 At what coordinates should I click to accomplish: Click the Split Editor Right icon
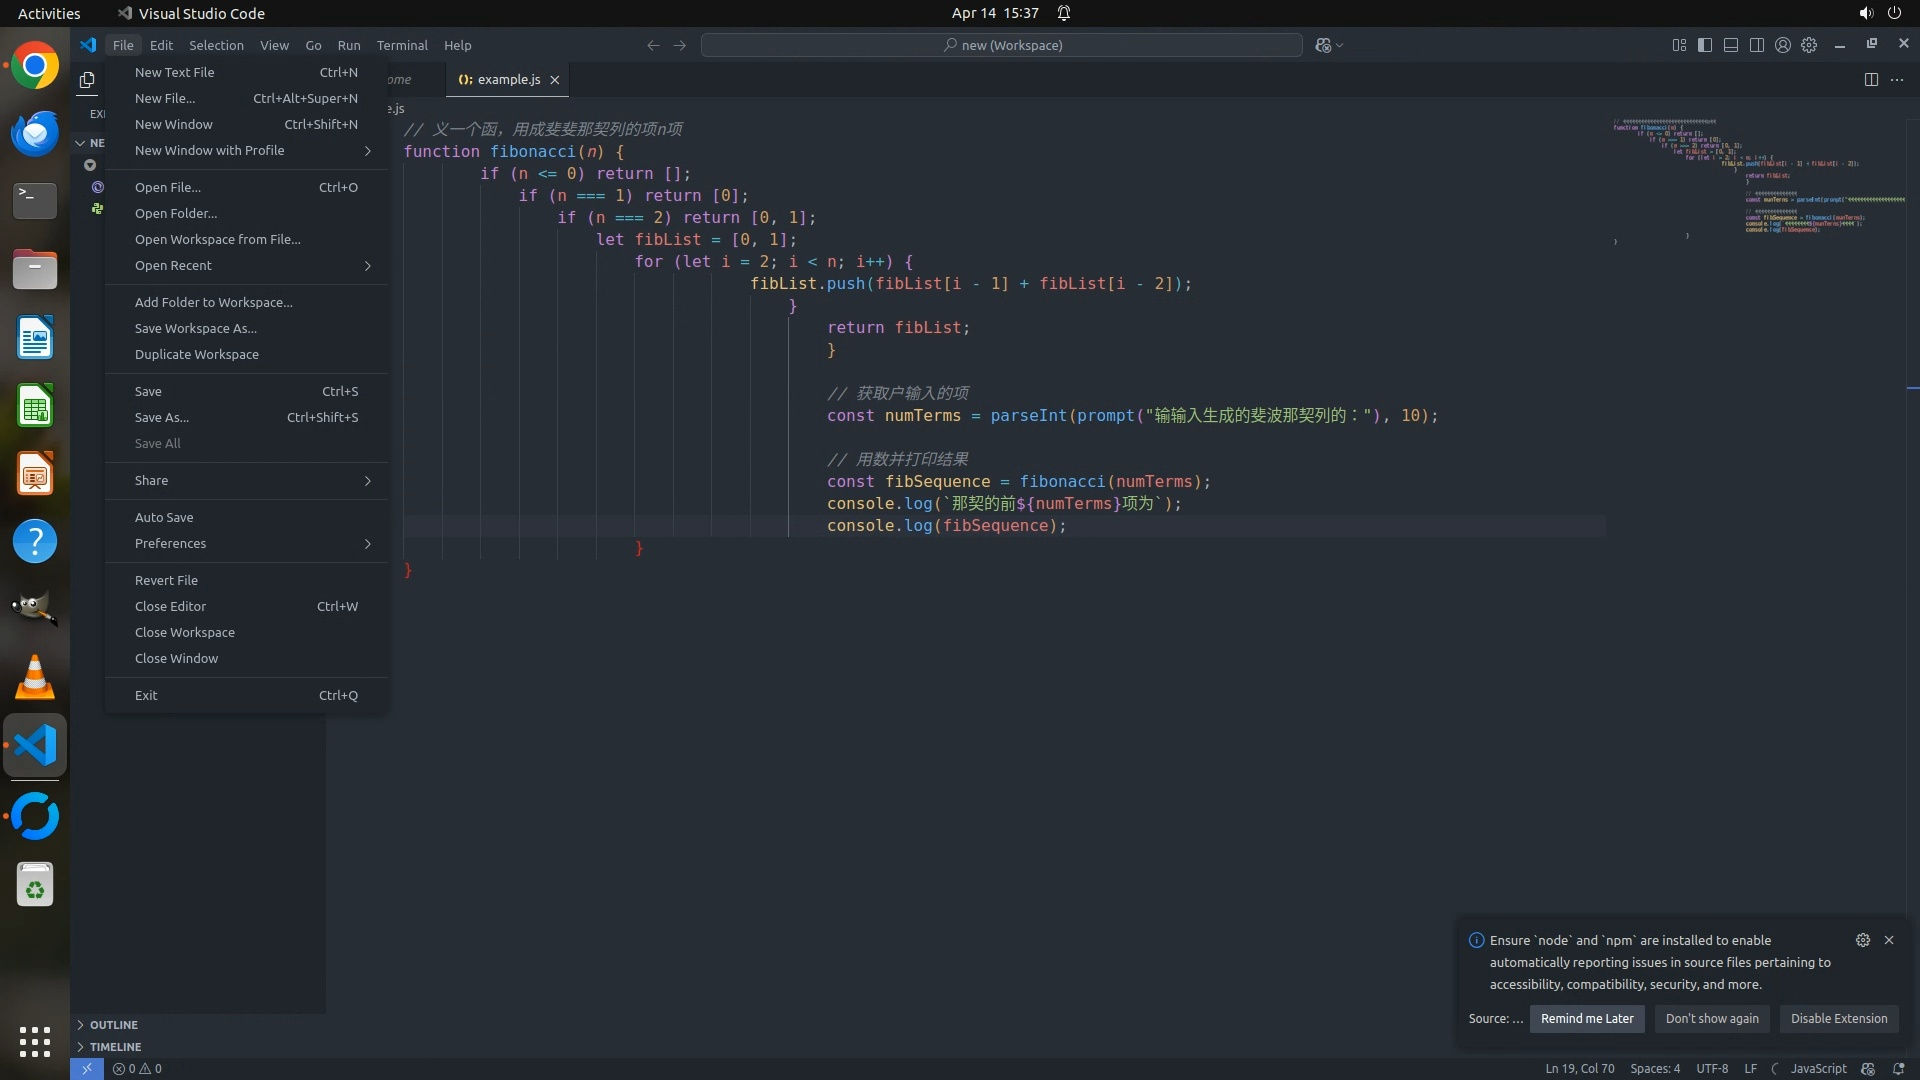point(1871,79)
